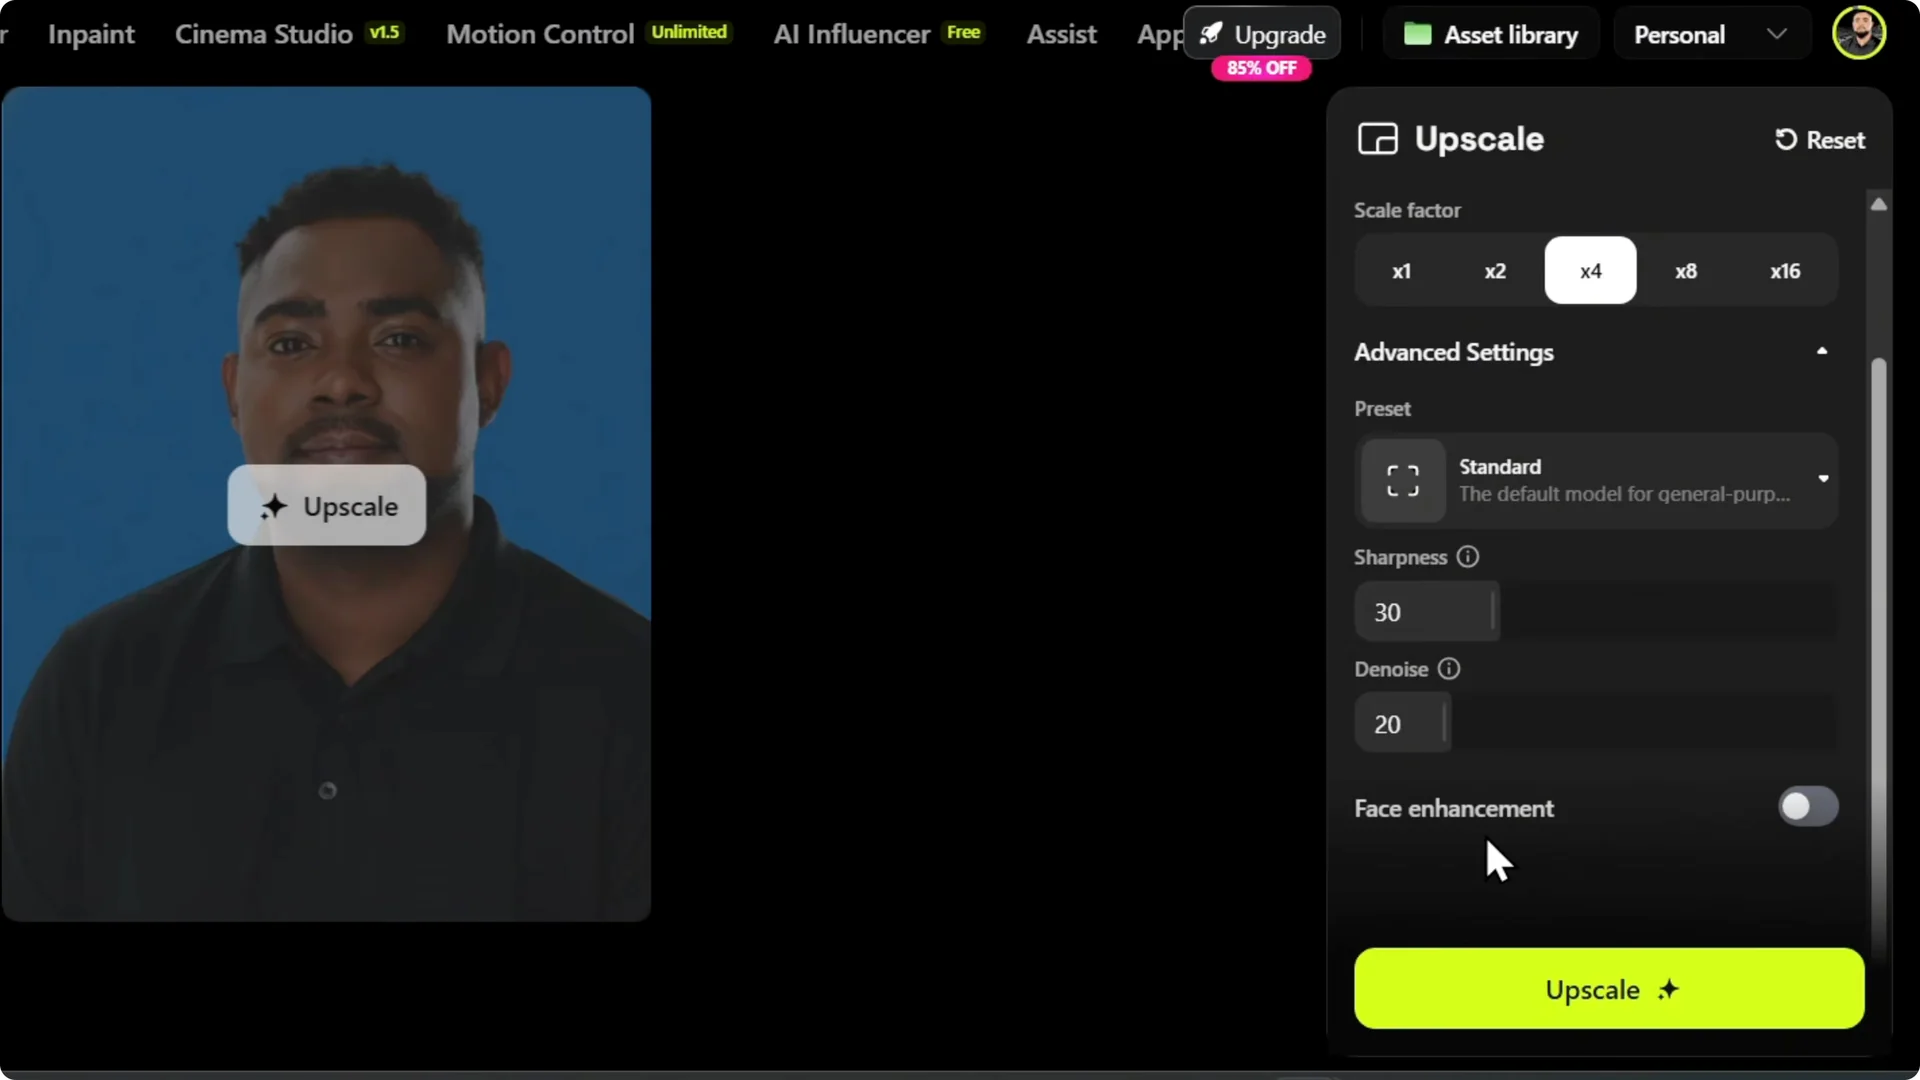The width and height of the screenshot is (1920, 1080).
Task: Click the green Upscale button
Action: point(1606,989)
